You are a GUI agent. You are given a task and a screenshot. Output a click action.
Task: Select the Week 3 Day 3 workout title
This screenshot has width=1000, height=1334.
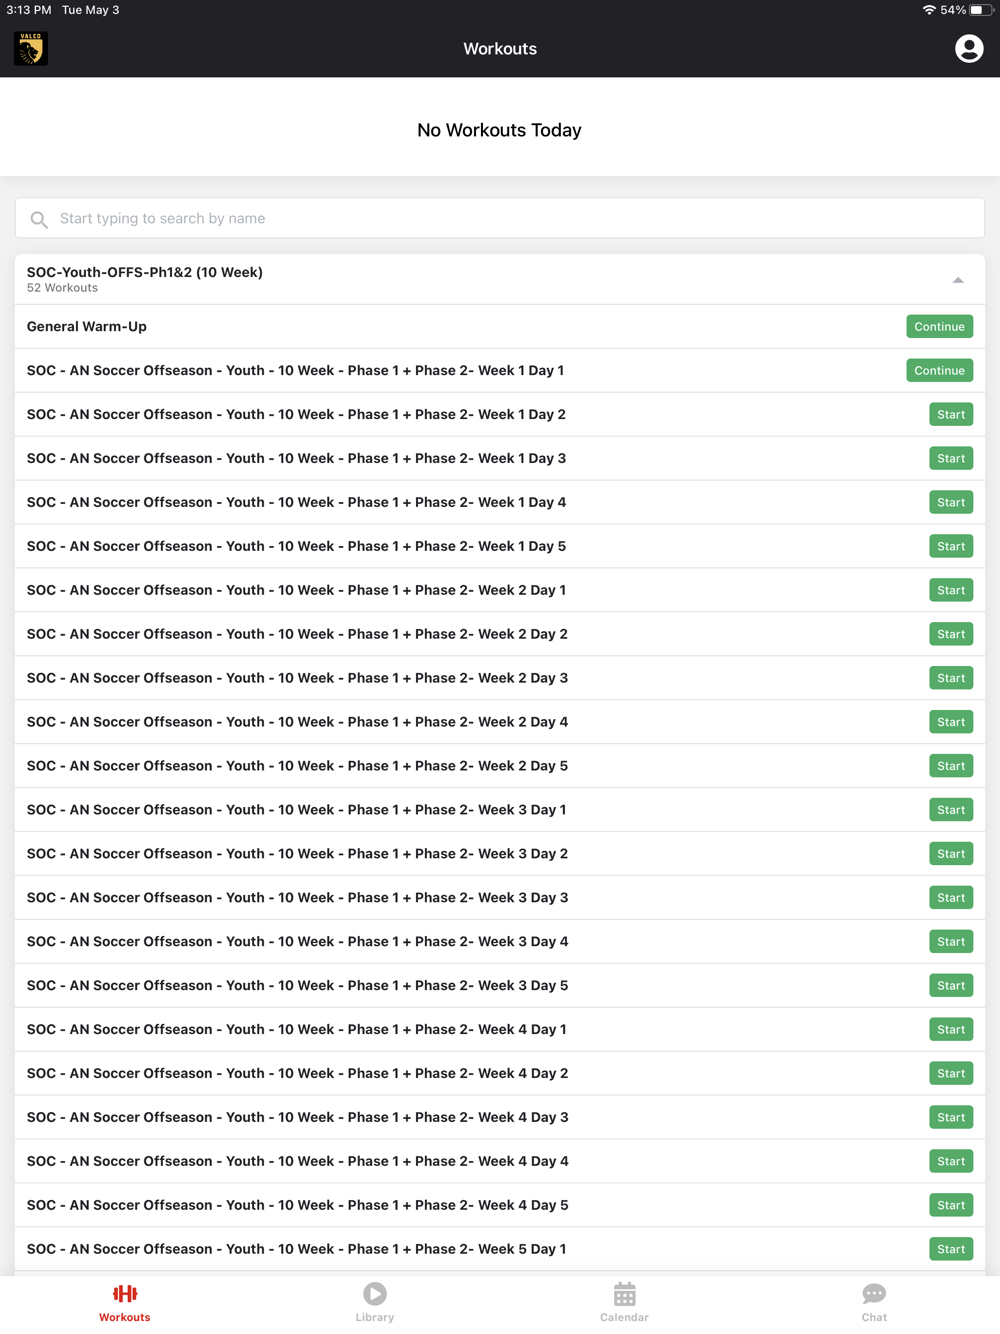click(297, 899)
